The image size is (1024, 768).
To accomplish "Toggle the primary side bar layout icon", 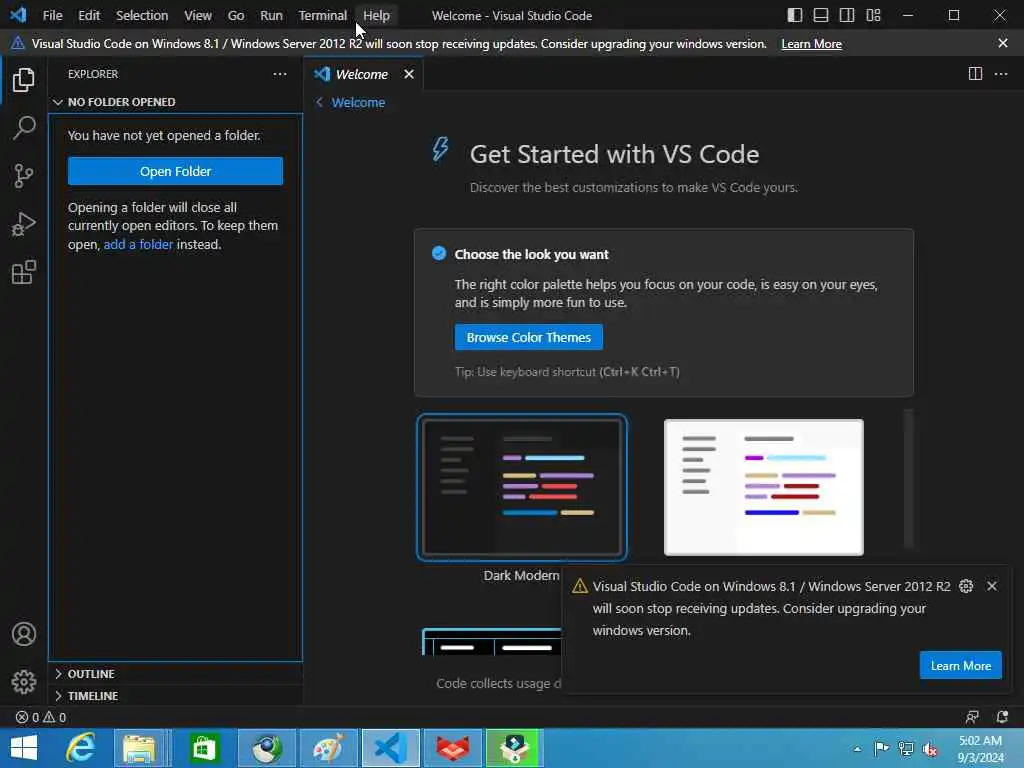I will click(794, 15).
